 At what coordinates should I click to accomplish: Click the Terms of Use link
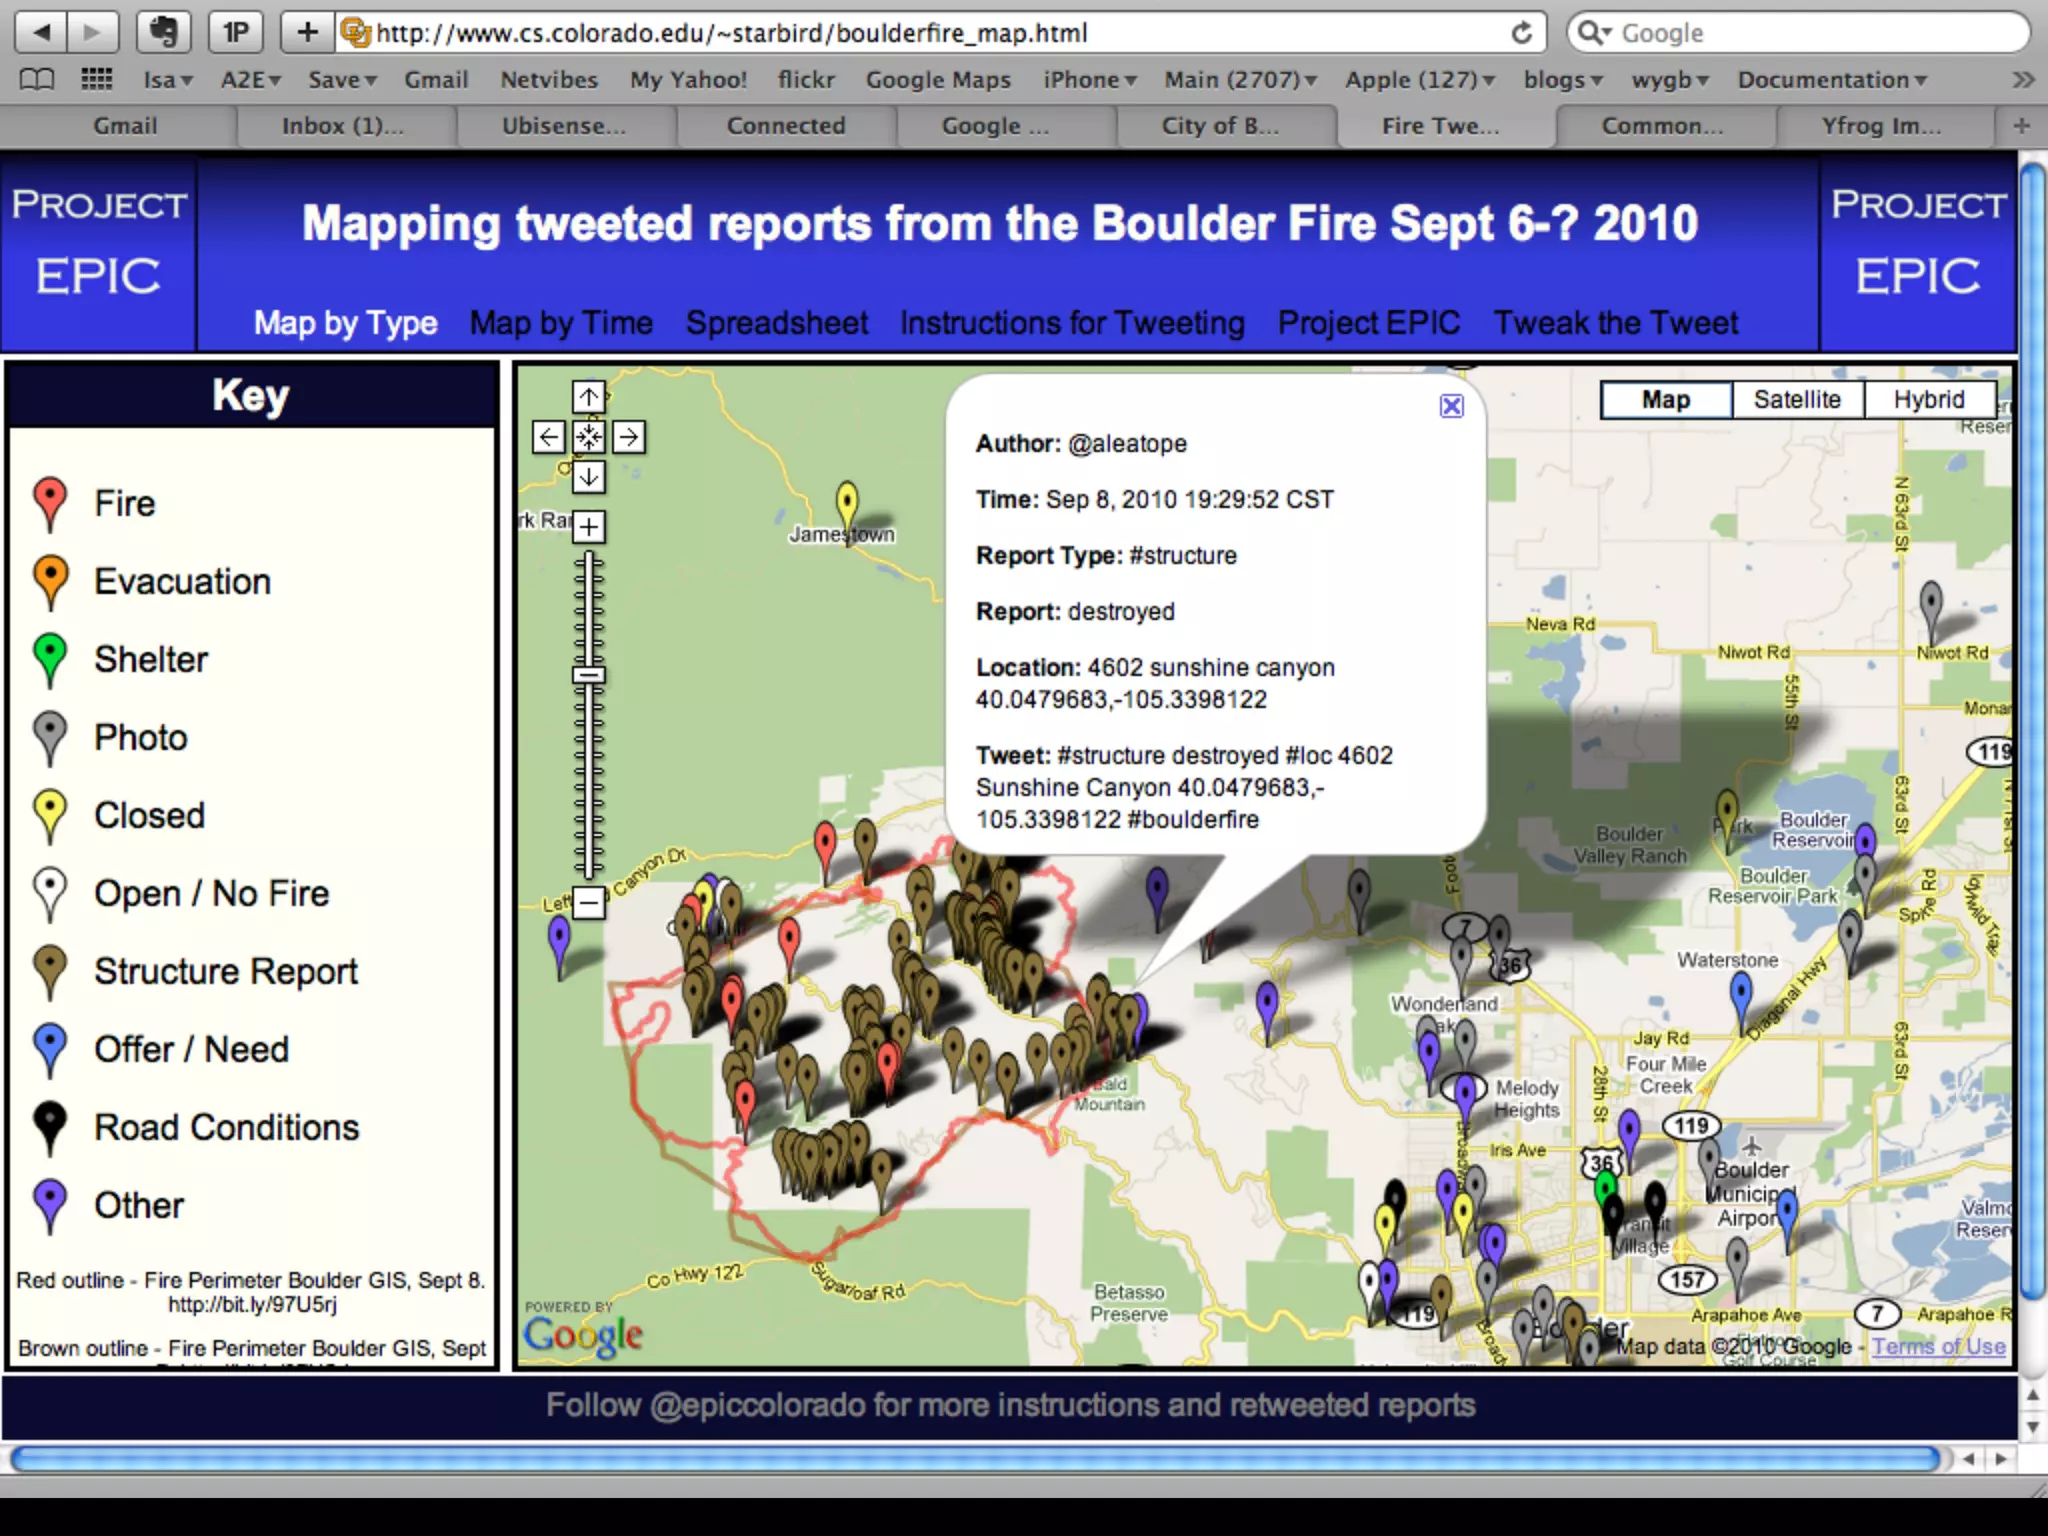(1938, 1347)
